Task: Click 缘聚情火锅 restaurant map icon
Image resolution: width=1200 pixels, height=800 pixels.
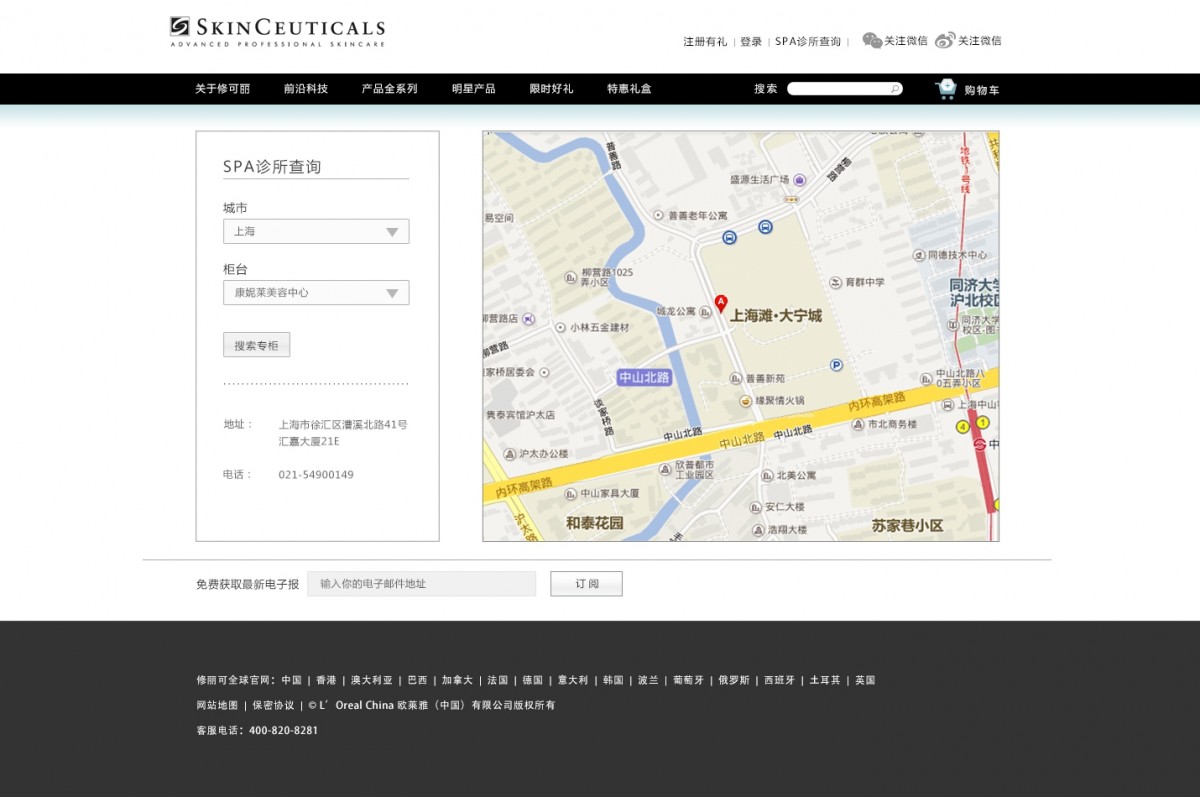Action: coord(746,401)
